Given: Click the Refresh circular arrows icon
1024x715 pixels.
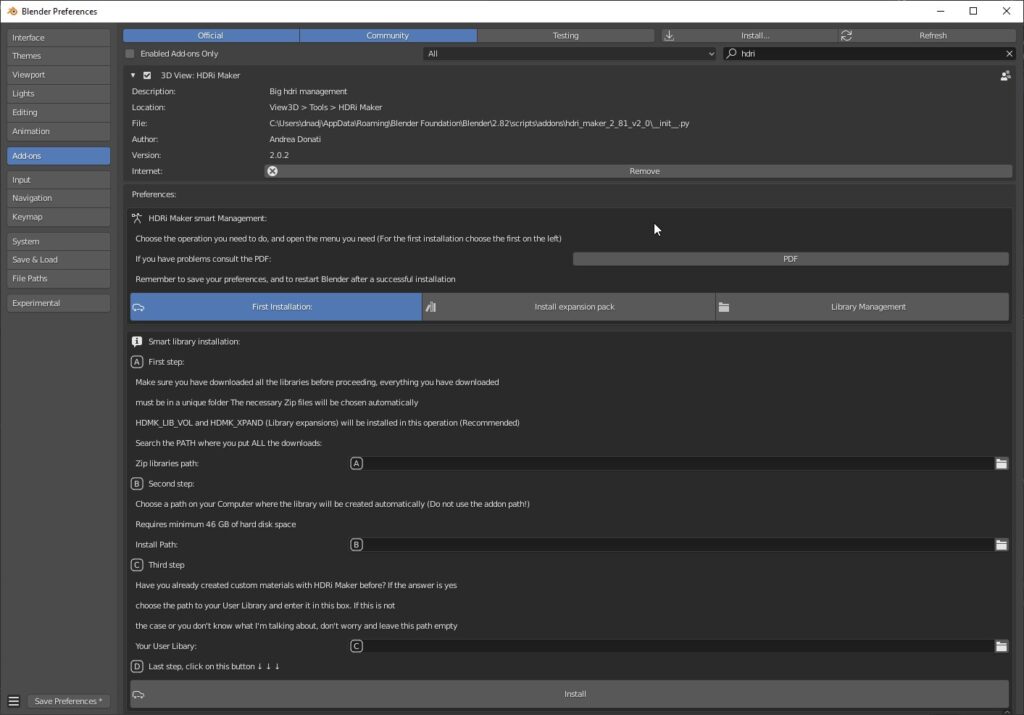Looking at the screenshot, I should click(x=846, y=35).
